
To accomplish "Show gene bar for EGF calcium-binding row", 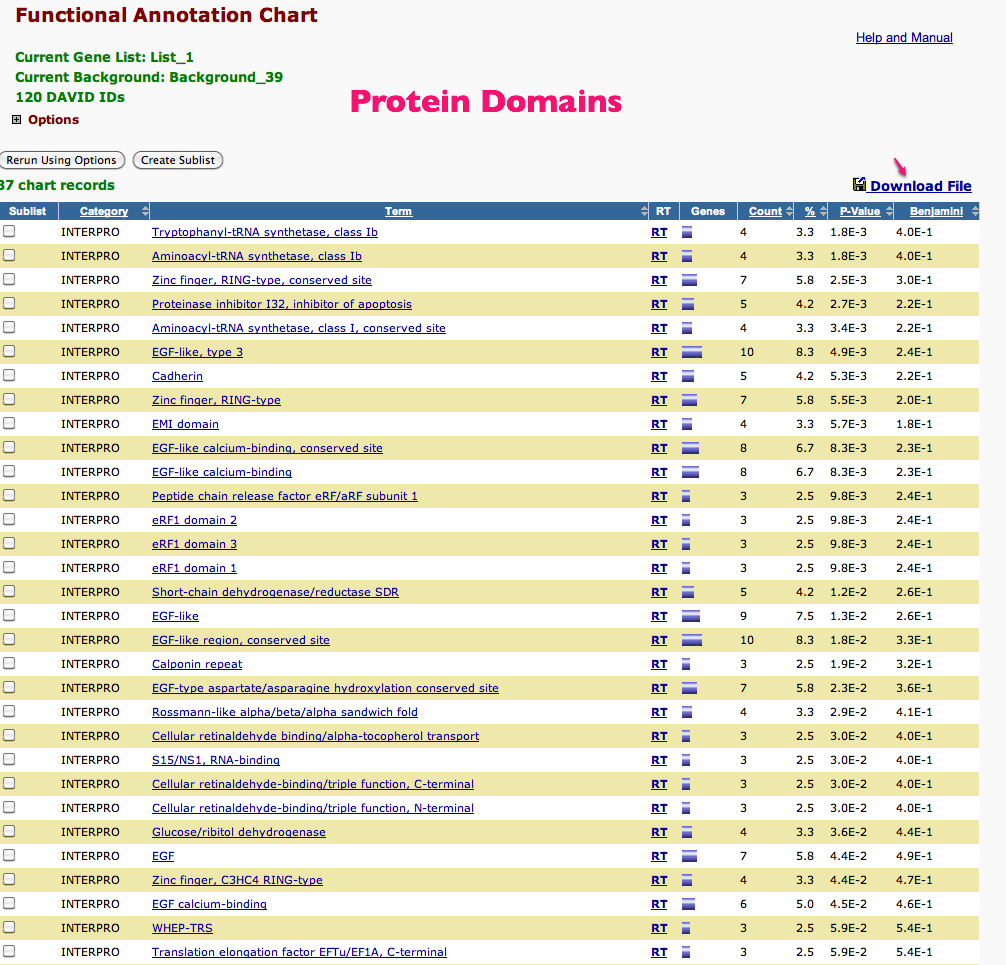I will pyautogui.click(x=688, y=904).
